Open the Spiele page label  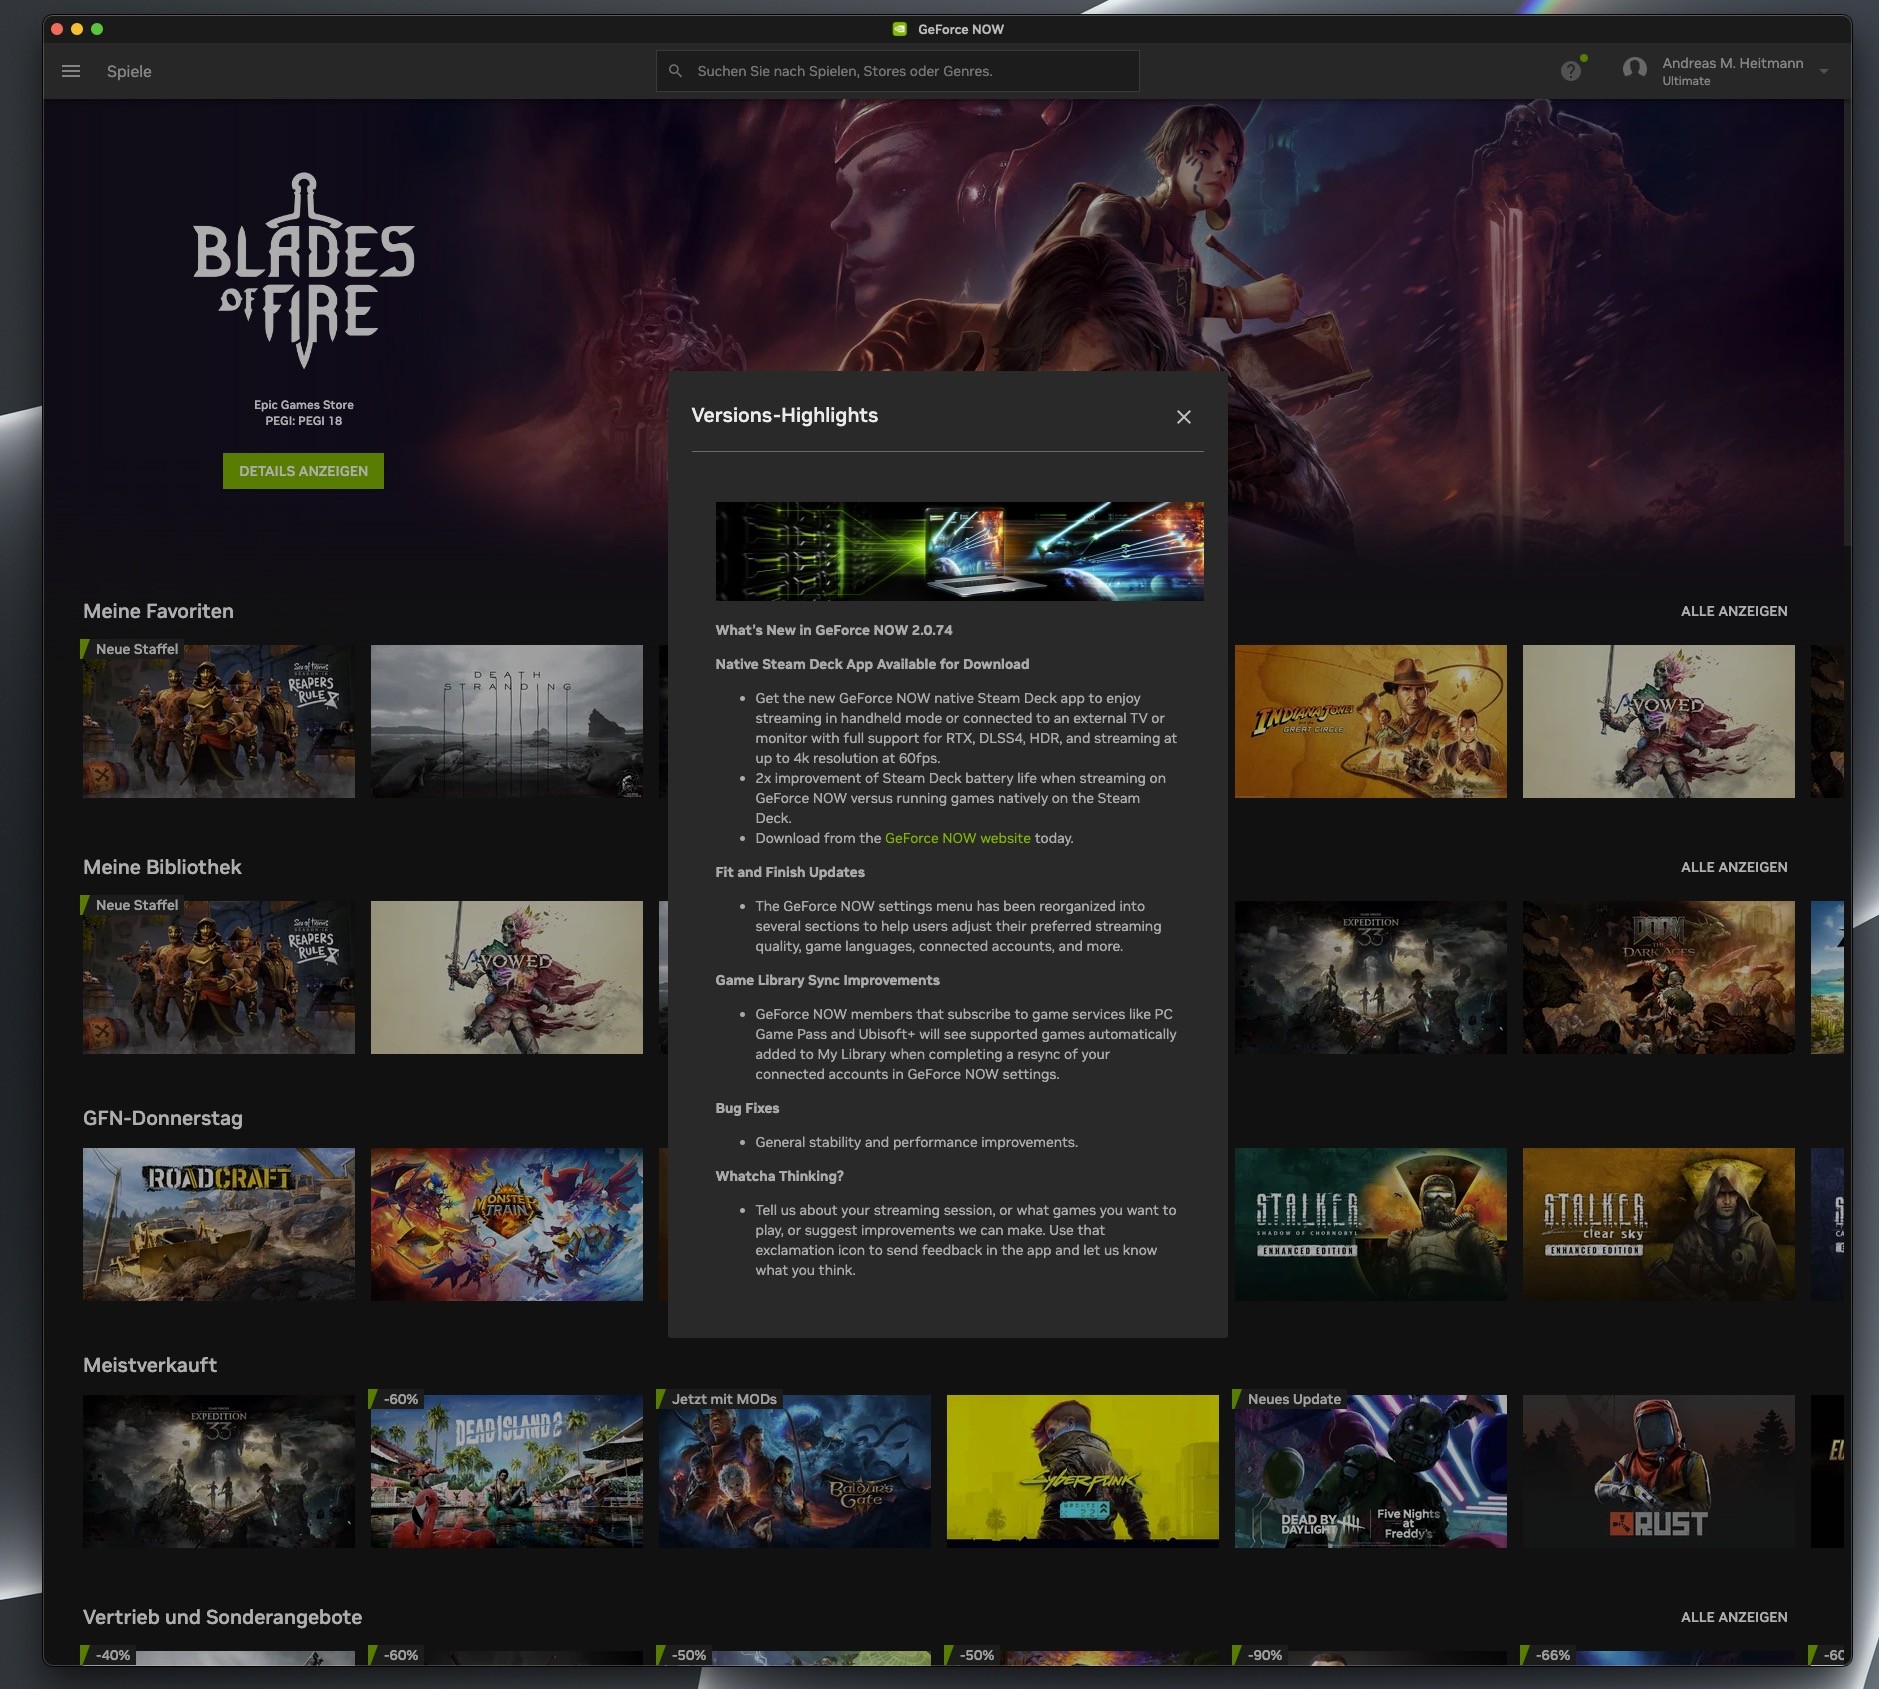pyautogui.click(x=129, y=71)
